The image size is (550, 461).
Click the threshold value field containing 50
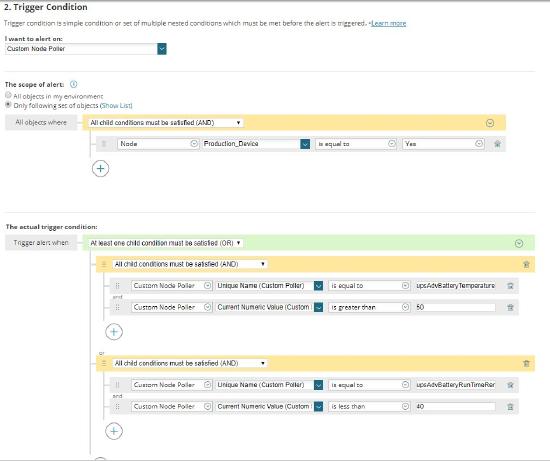[x=455, y=307]
